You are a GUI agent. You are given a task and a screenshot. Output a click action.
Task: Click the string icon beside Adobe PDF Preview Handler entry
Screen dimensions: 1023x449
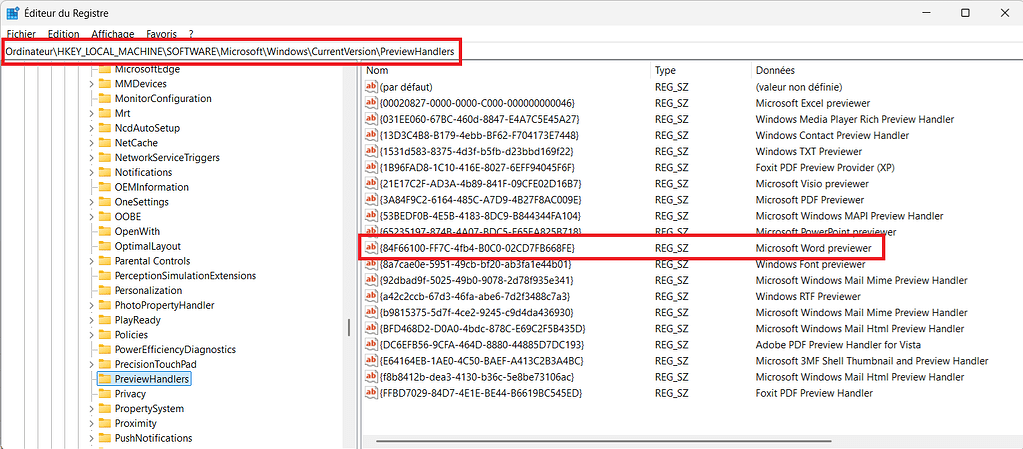pyautogui.click(x=371, y=345)
